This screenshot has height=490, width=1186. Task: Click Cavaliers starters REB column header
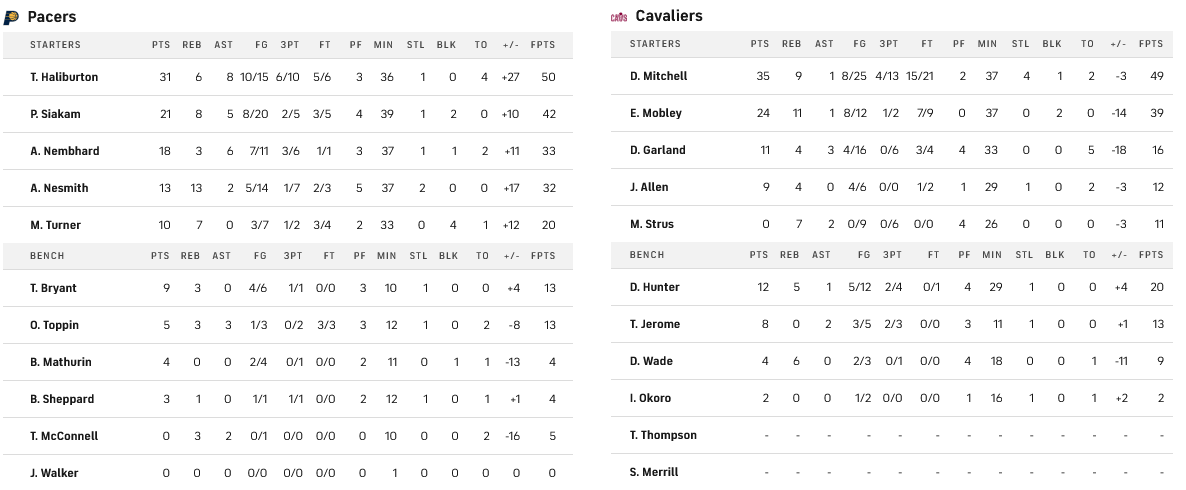(791, 44)
